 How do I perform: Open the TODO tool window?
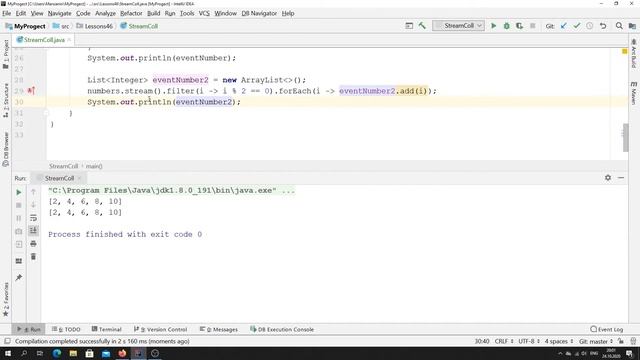pyautogui.click(x=66, y=329)
